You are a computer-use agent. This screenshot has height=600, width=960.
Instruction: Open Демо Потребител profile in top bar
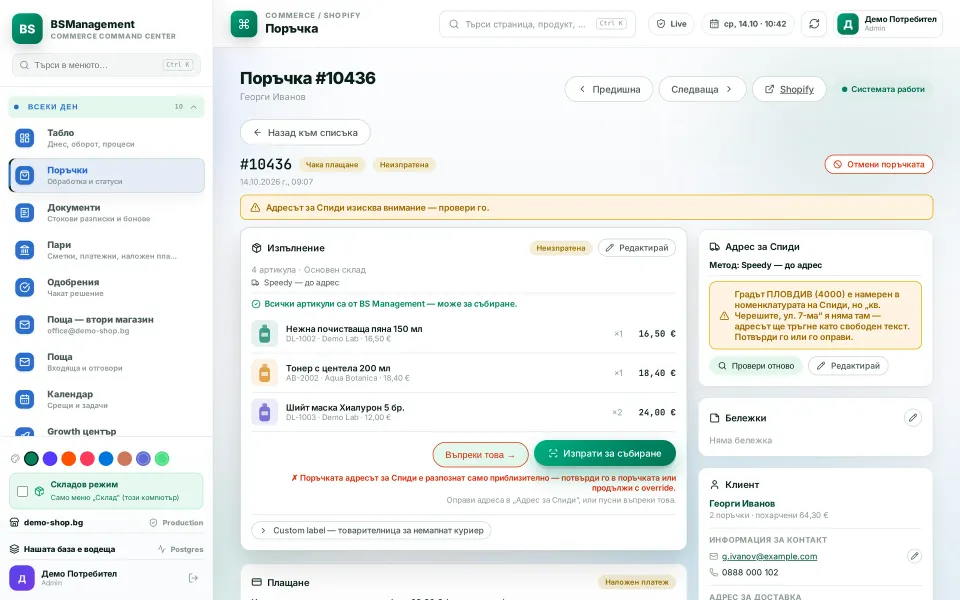coord(887,24)
